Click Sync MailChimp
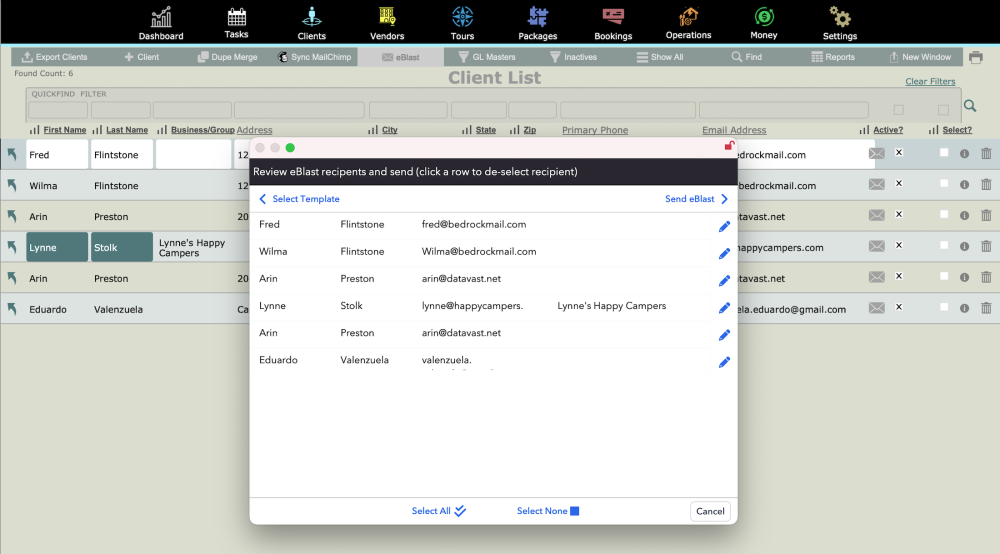Viewport: 1000px width, 554px height. [314, 57]
